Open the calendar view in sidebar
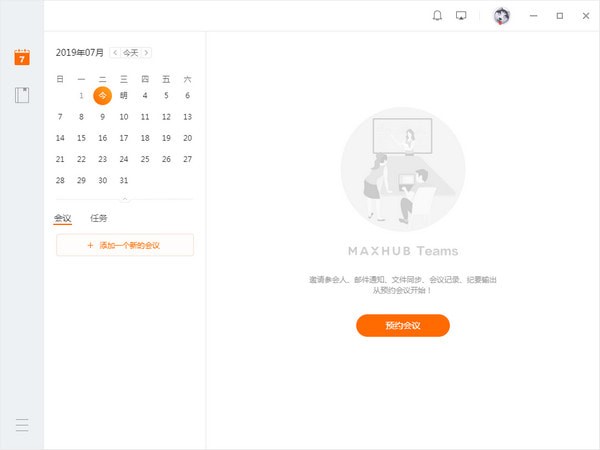Image resolution: width=600 pixels, height=450 pixels. pyautogui.click(x=22, y=58)
